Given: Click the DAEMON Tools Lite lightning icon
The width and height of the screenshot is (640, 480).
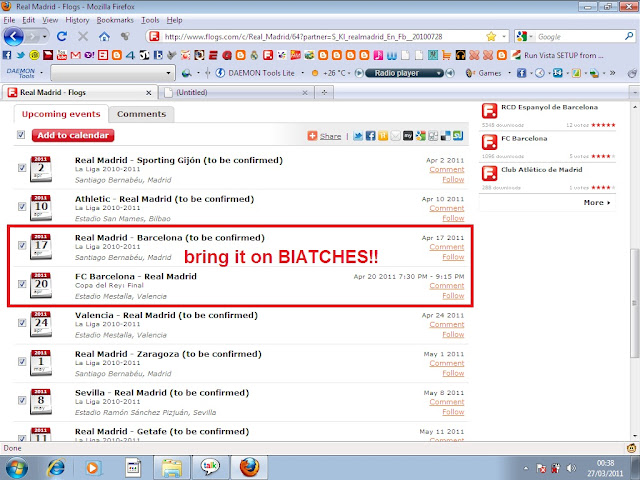Looking at the screenshot, I should point(220,73).
